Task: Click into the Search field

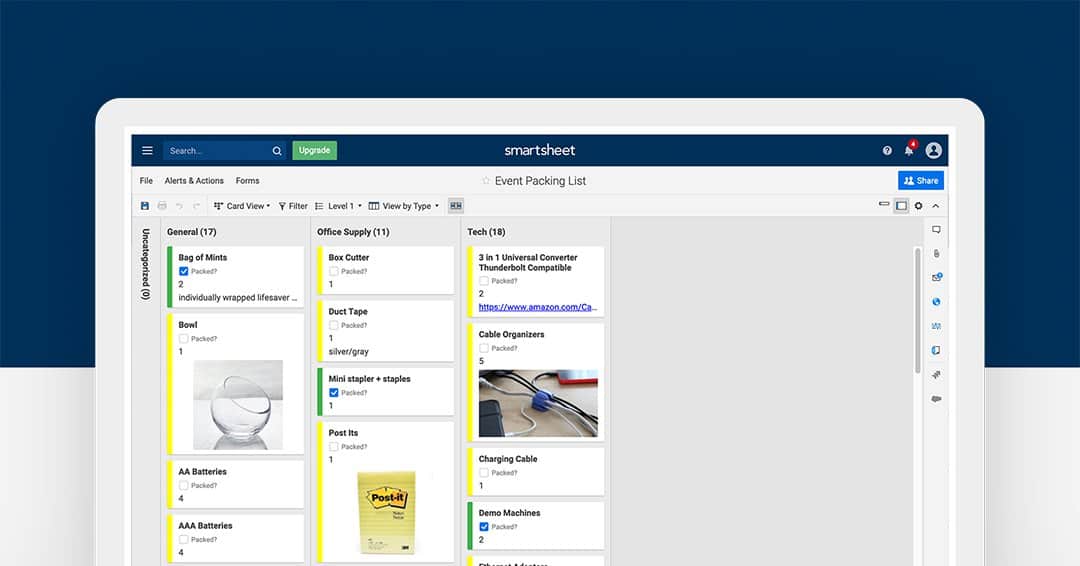Action: tap(217, 151)
